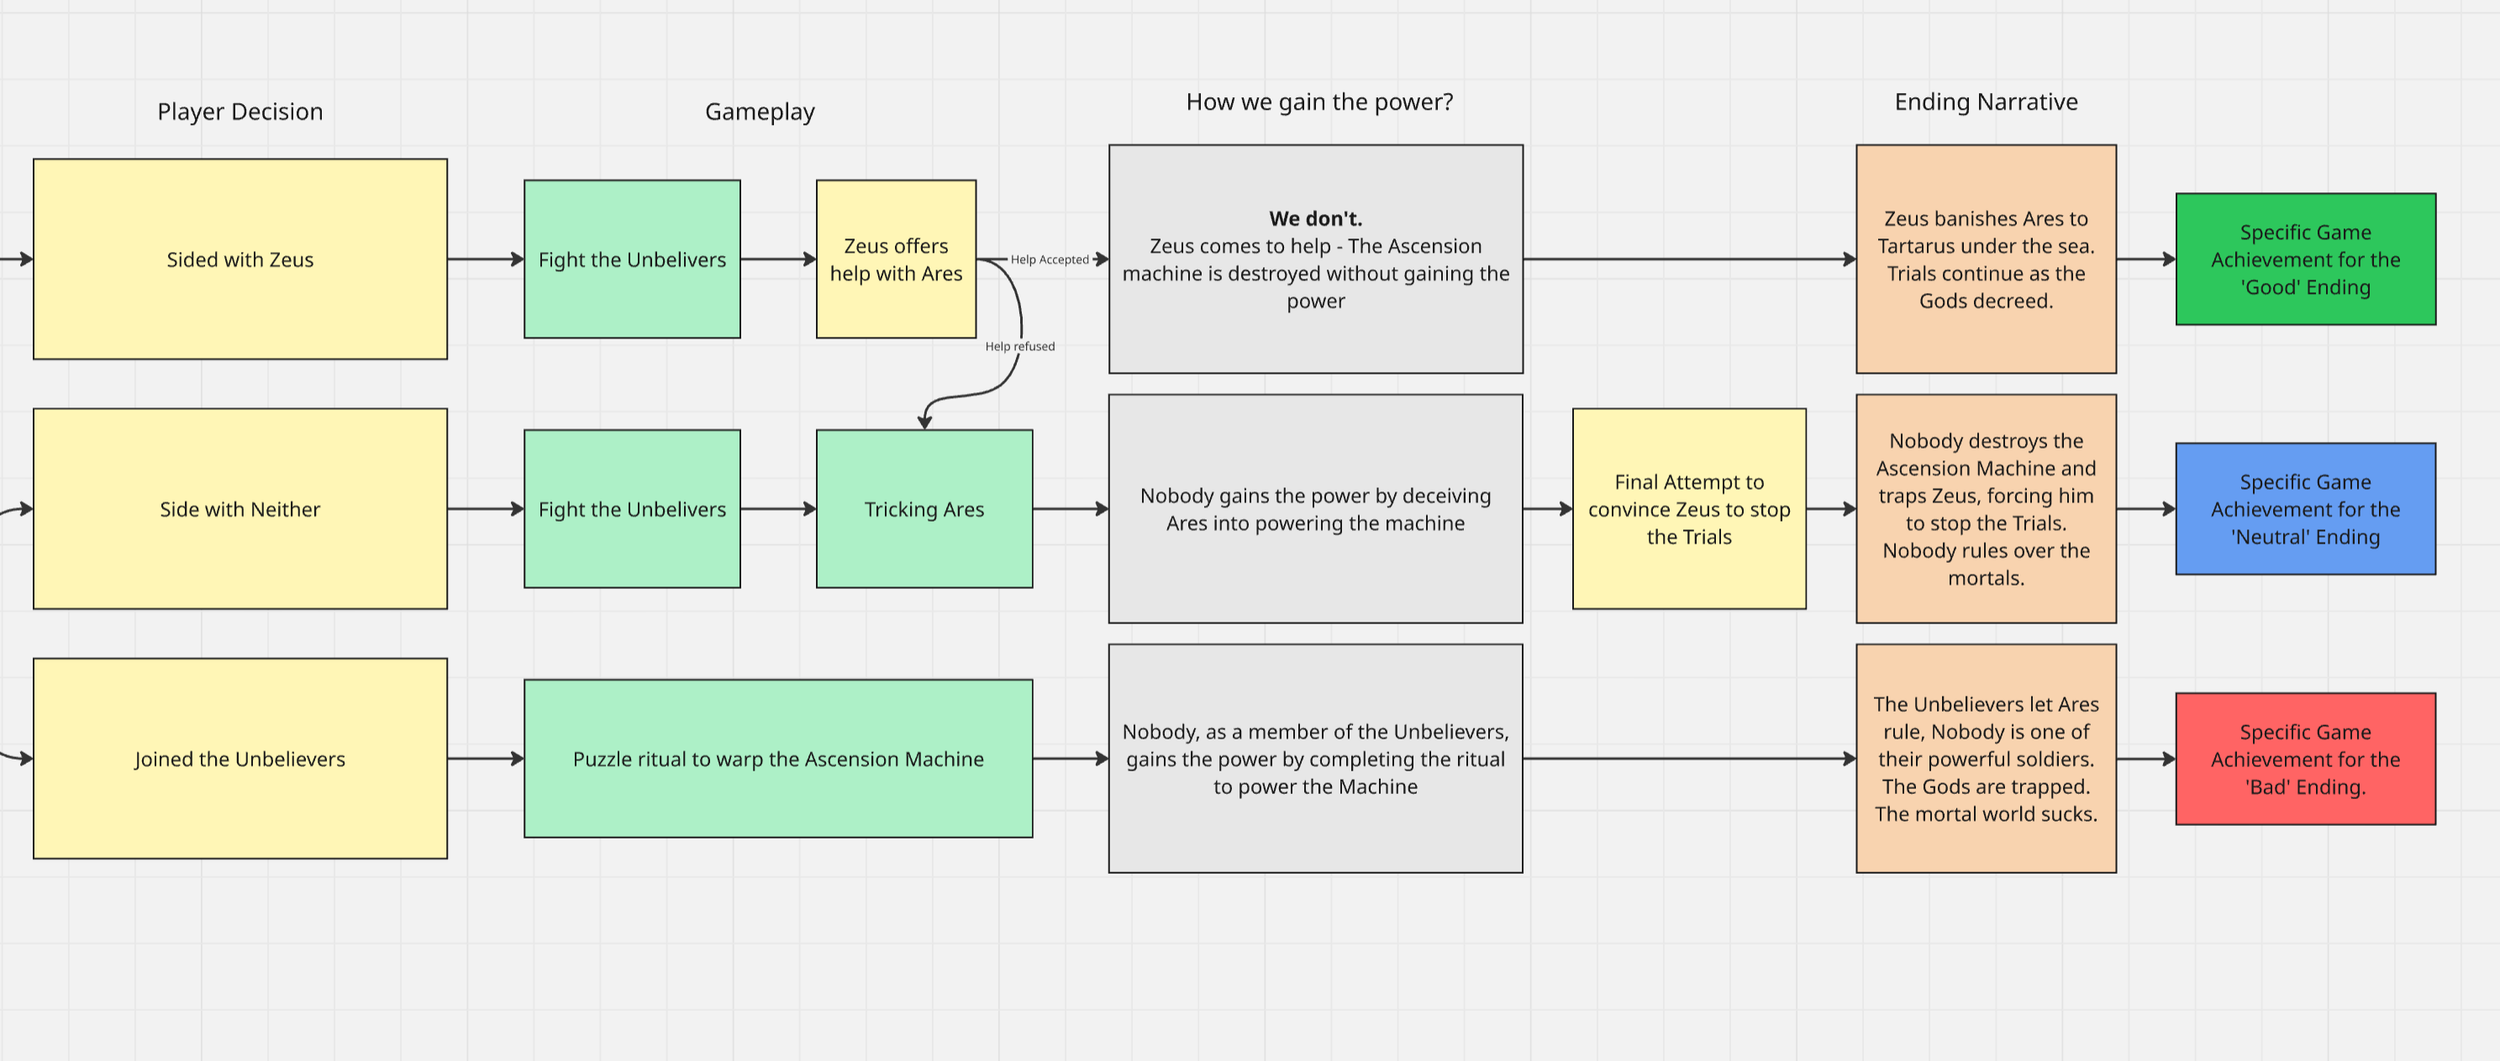This screenshot has height=1061, width=2500.
Task: Select the 'Side with Neither' decision box
Action: tap(240, 508)
